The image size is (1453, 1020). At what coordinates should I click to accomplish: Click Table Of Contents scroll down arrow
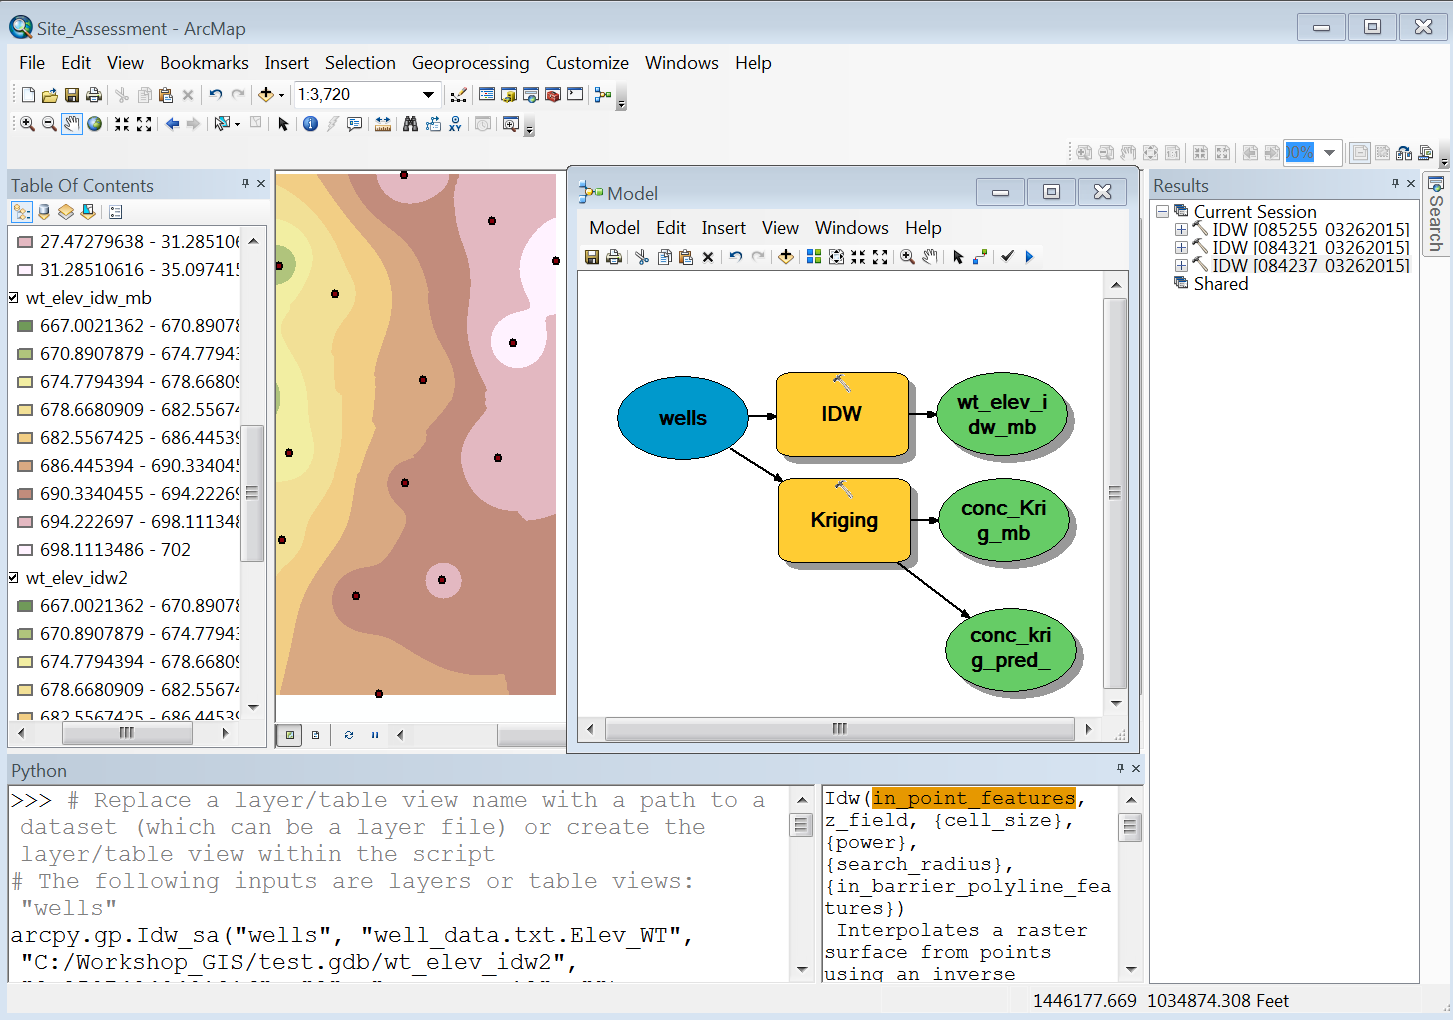coord(253,707)
